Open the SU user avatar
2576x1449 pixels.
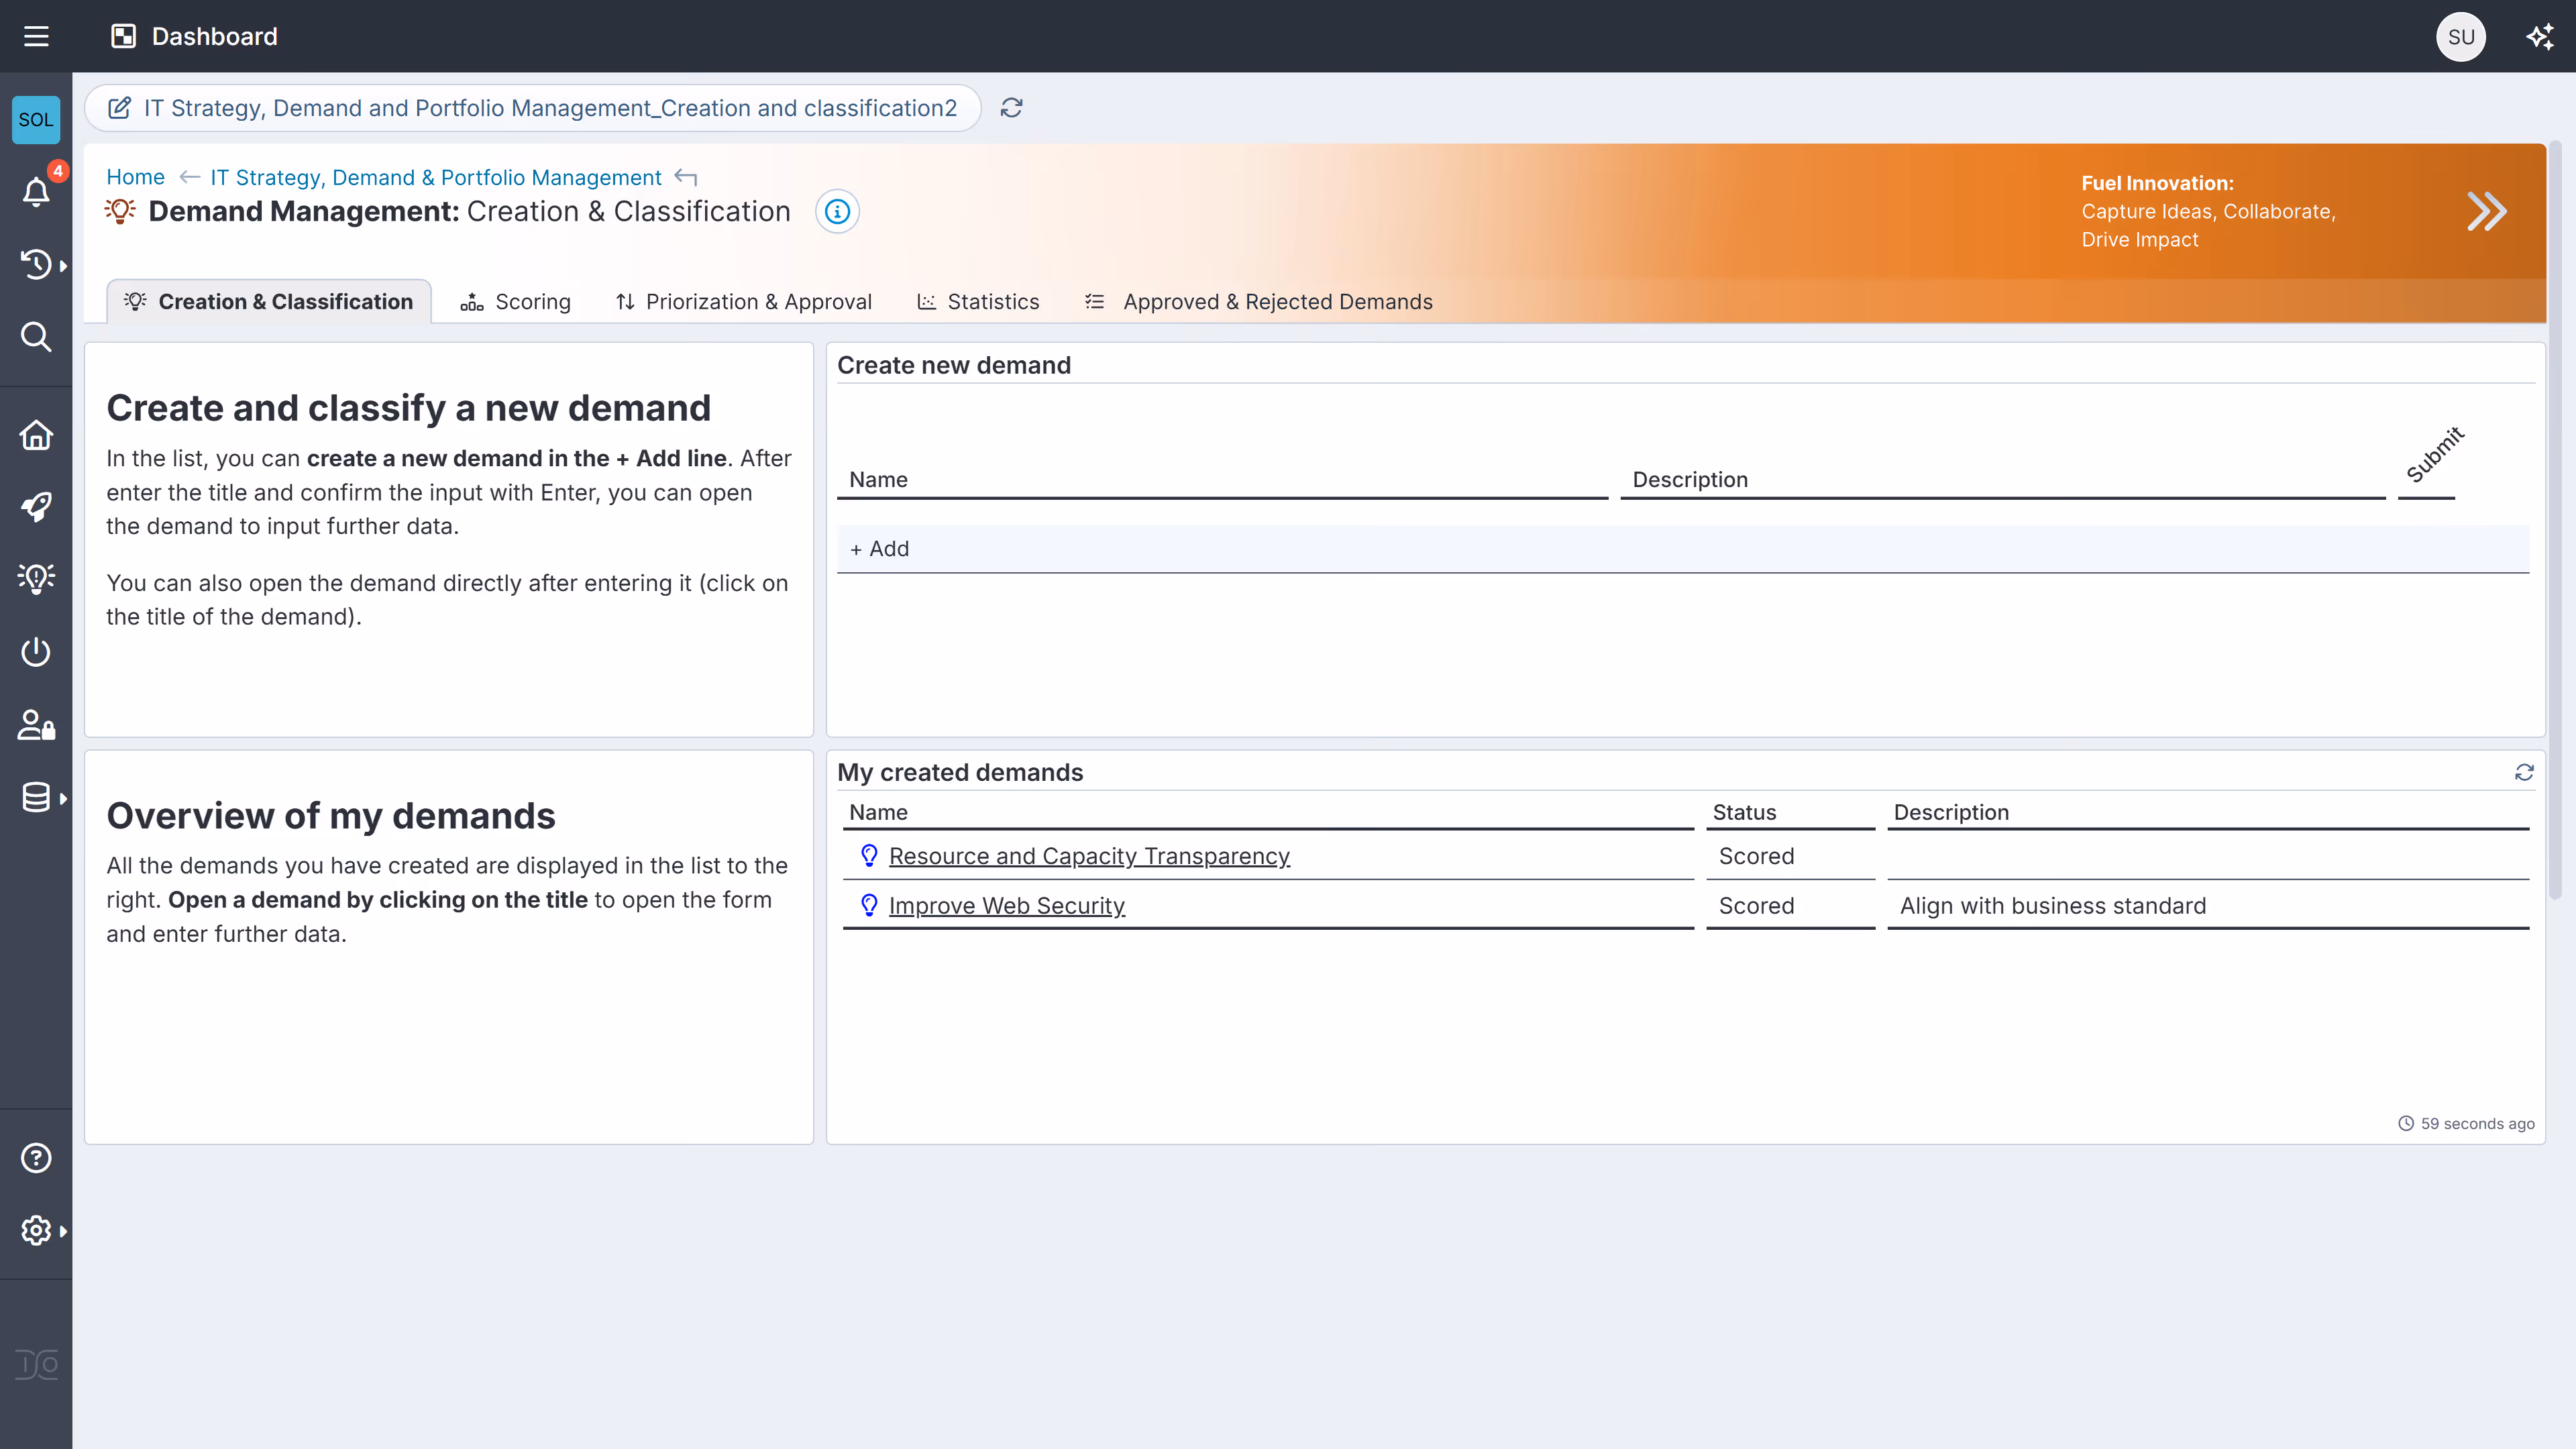coord(2461,36)
